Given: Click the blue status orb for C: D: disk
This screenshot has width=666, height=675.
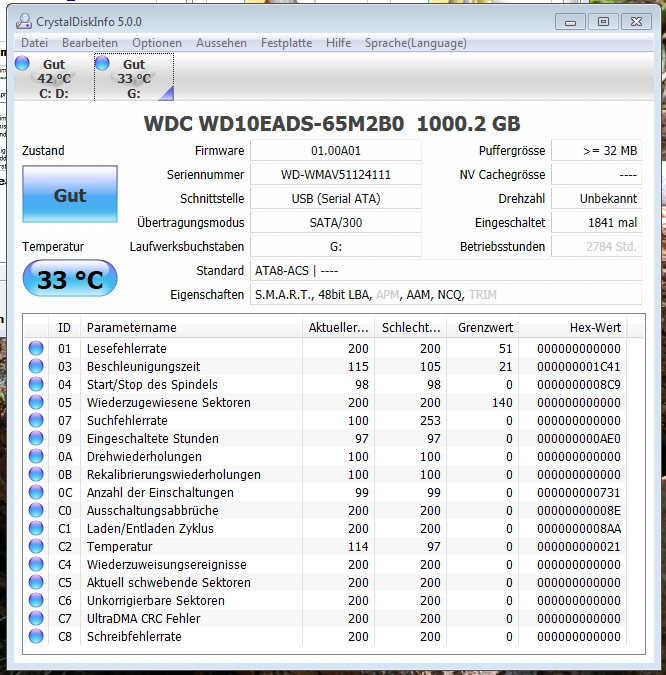Looking at the screenshot, I should coord(22,63).
